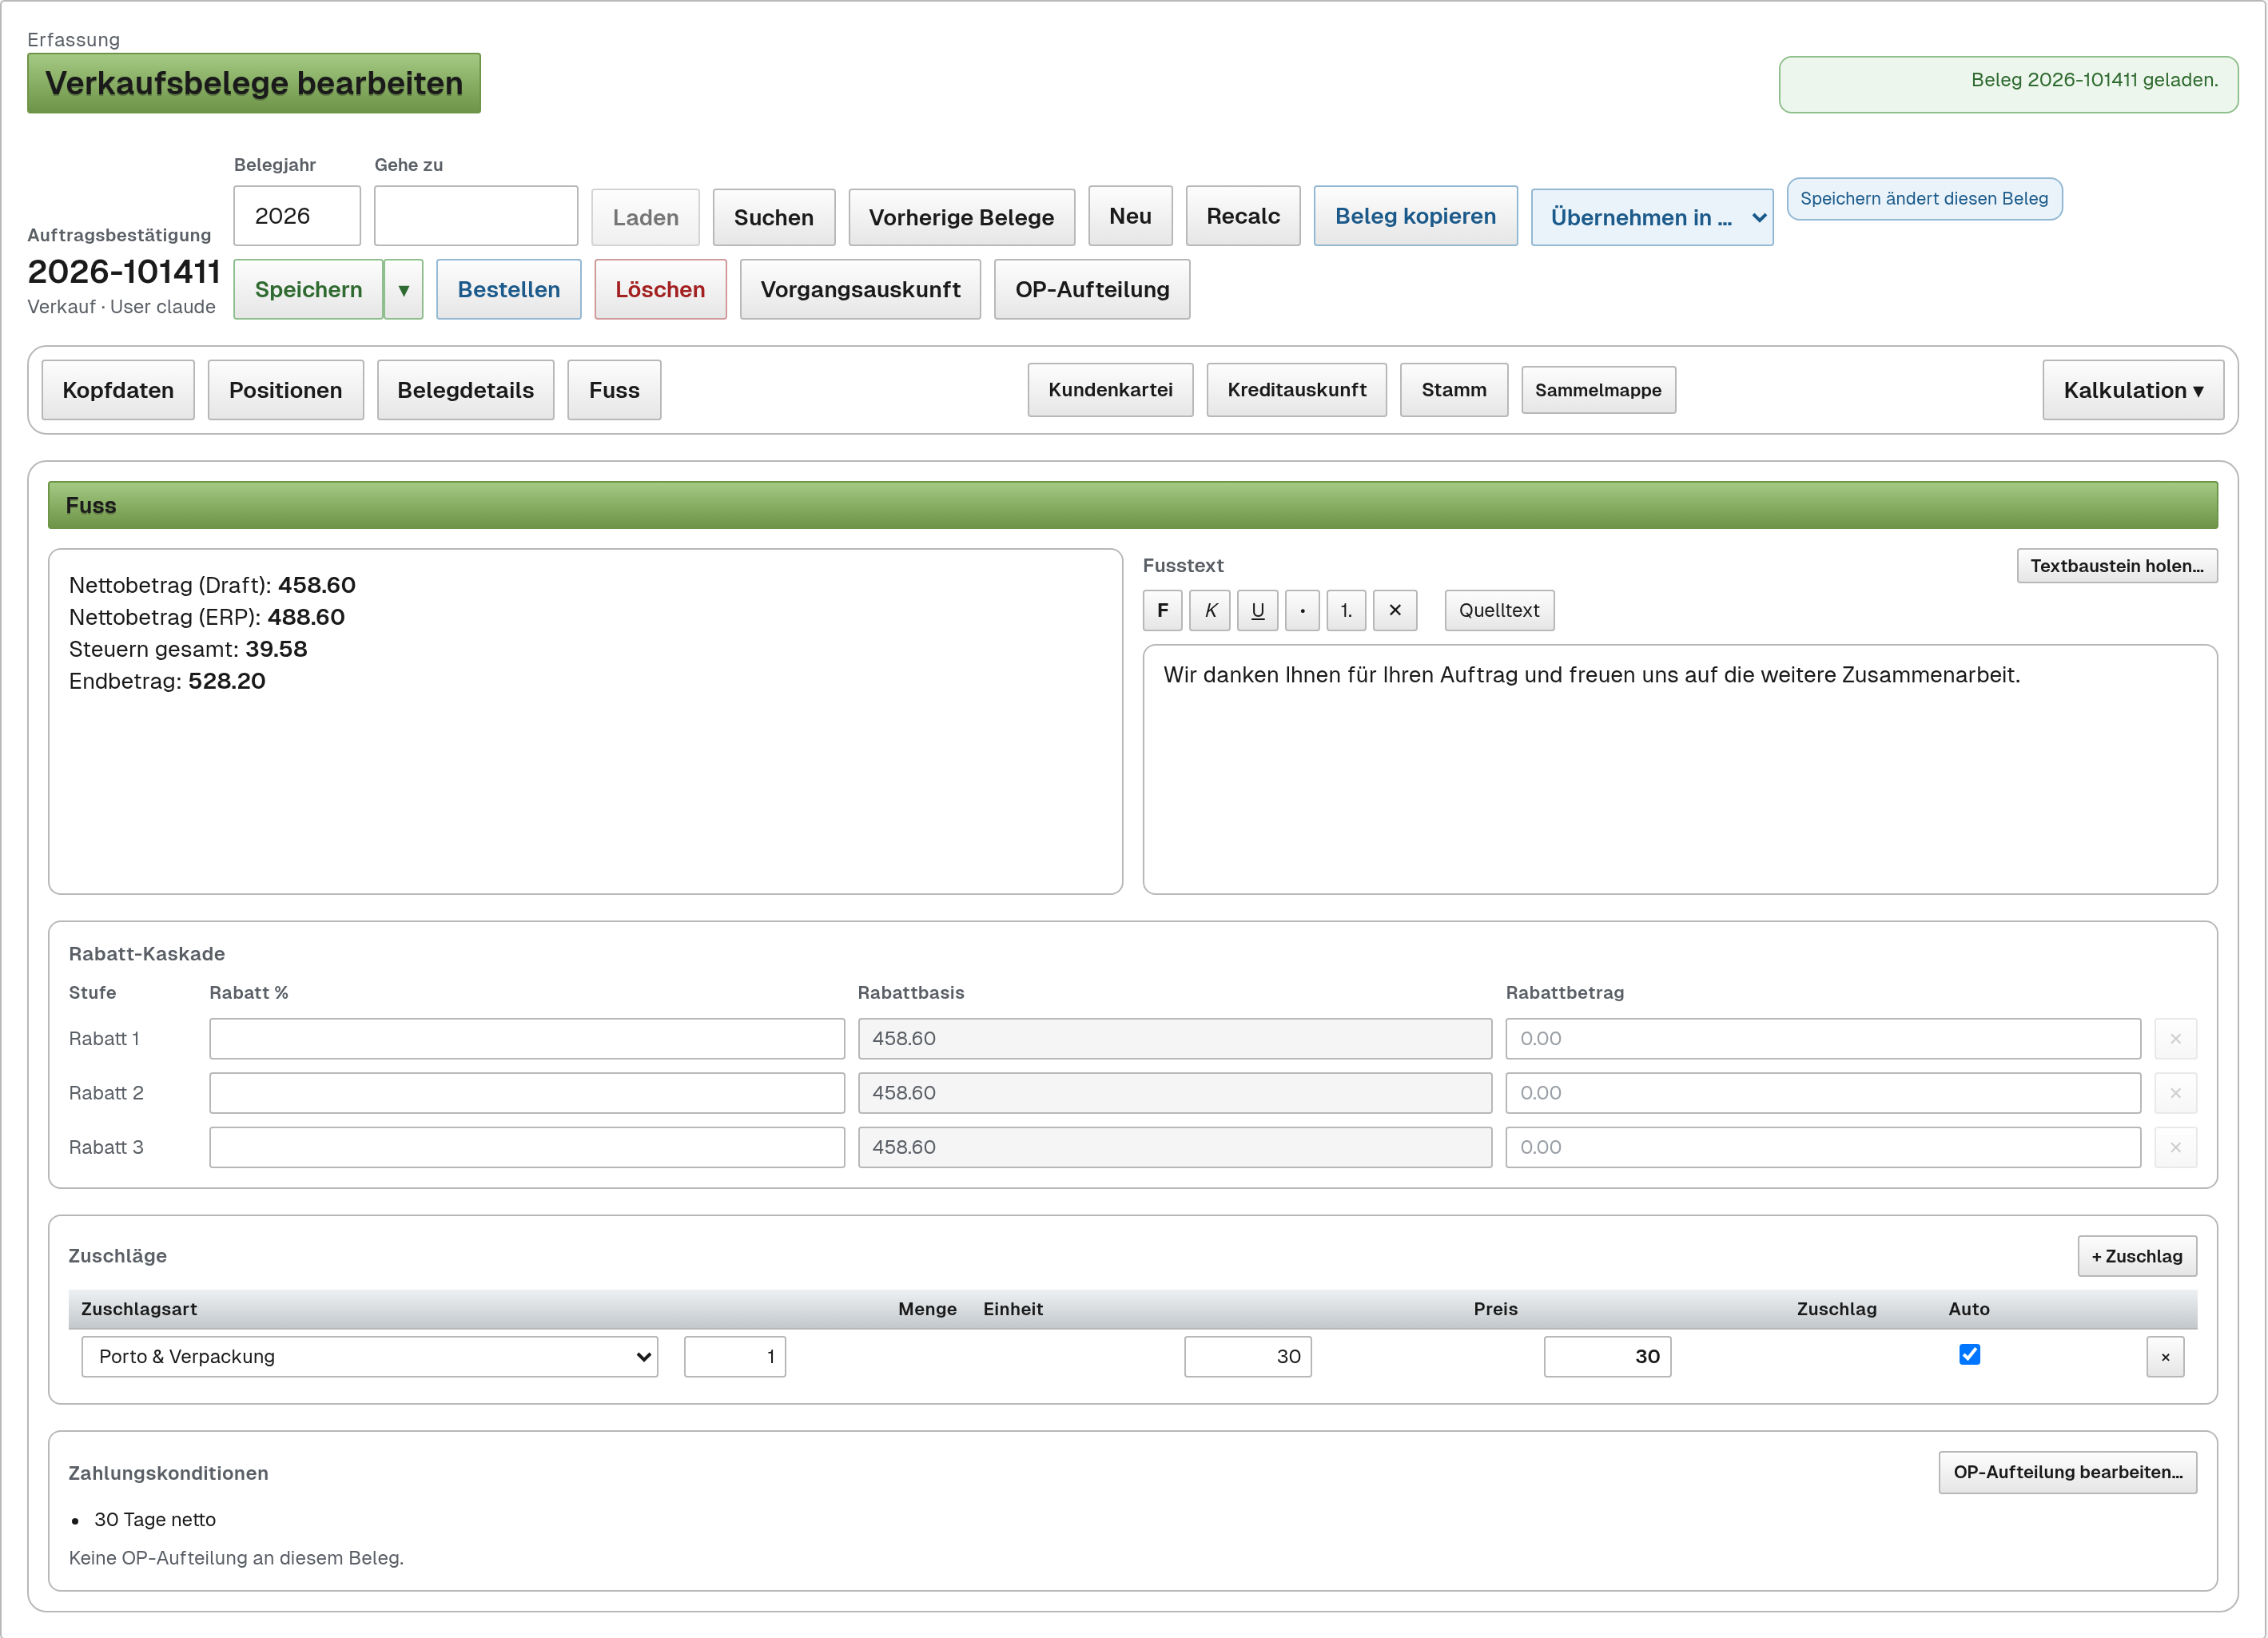
Task: Click the Rabatt 1 percent input field
Action: (x=527, y=1039)
